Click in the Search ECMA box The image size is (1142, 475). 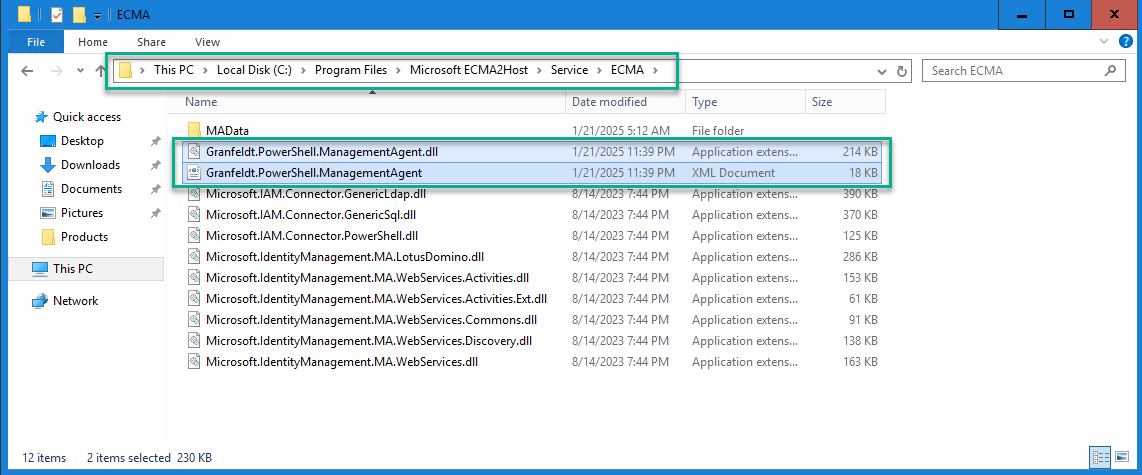pos(1010,71)
